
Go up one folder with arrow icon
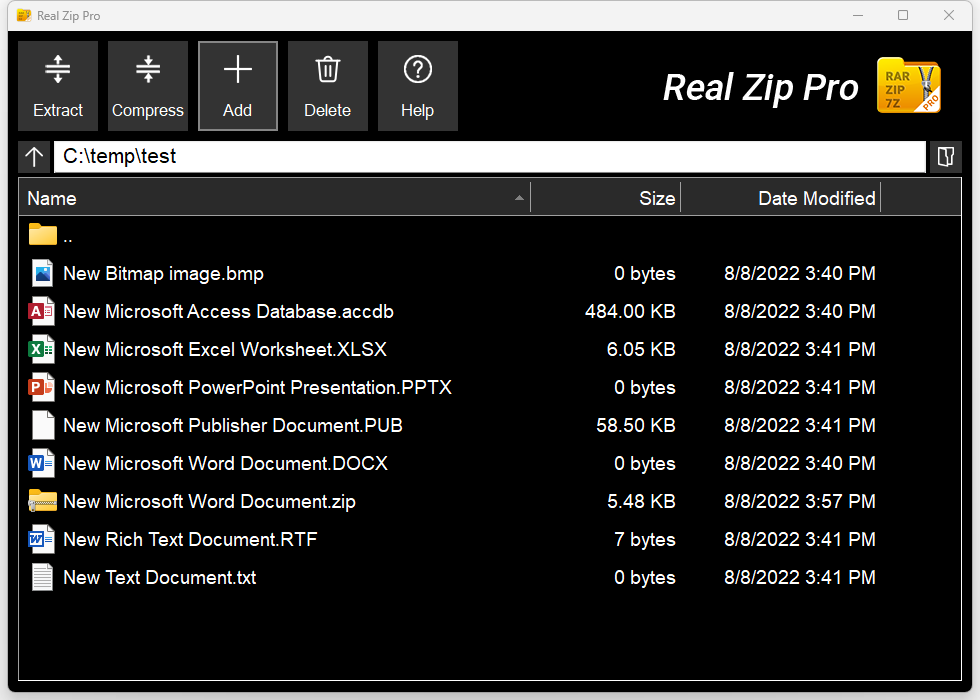click(34, 156)
